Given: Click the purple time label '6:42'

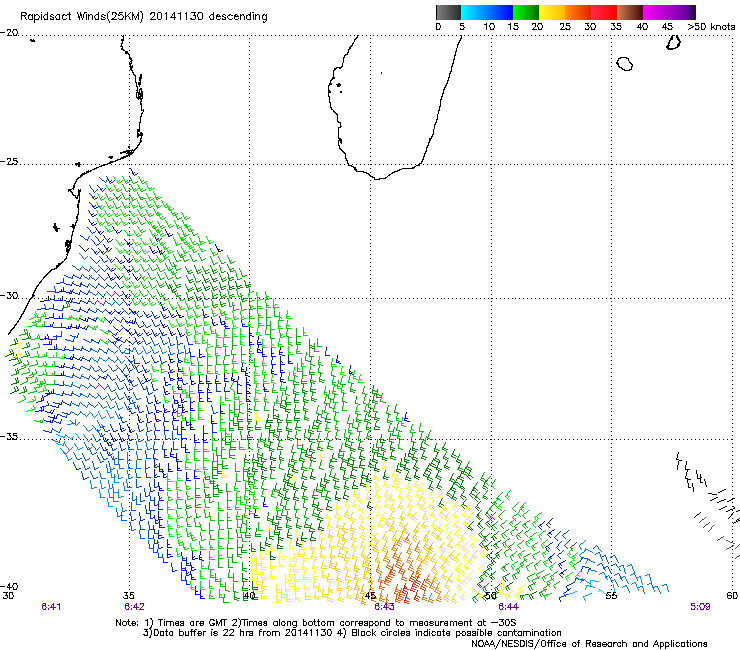Looking at the screenshot, I should pyautogui.click(x=135, y=607).
